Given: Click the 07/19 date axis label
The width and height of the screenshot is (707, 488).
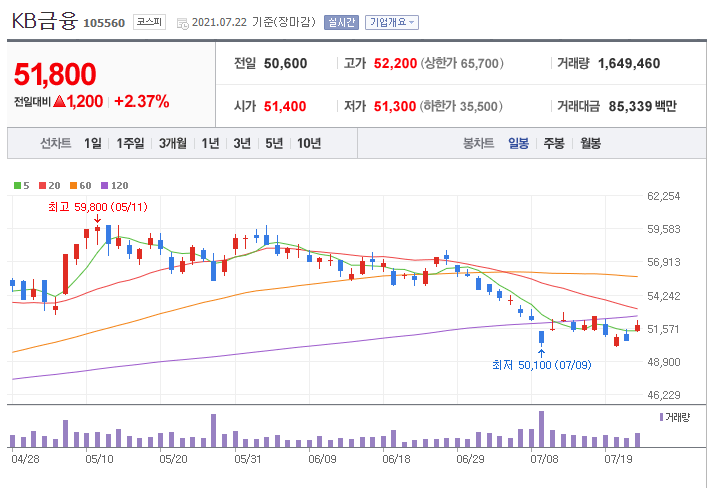Looking at the screenshot, I should click(619, 460).
